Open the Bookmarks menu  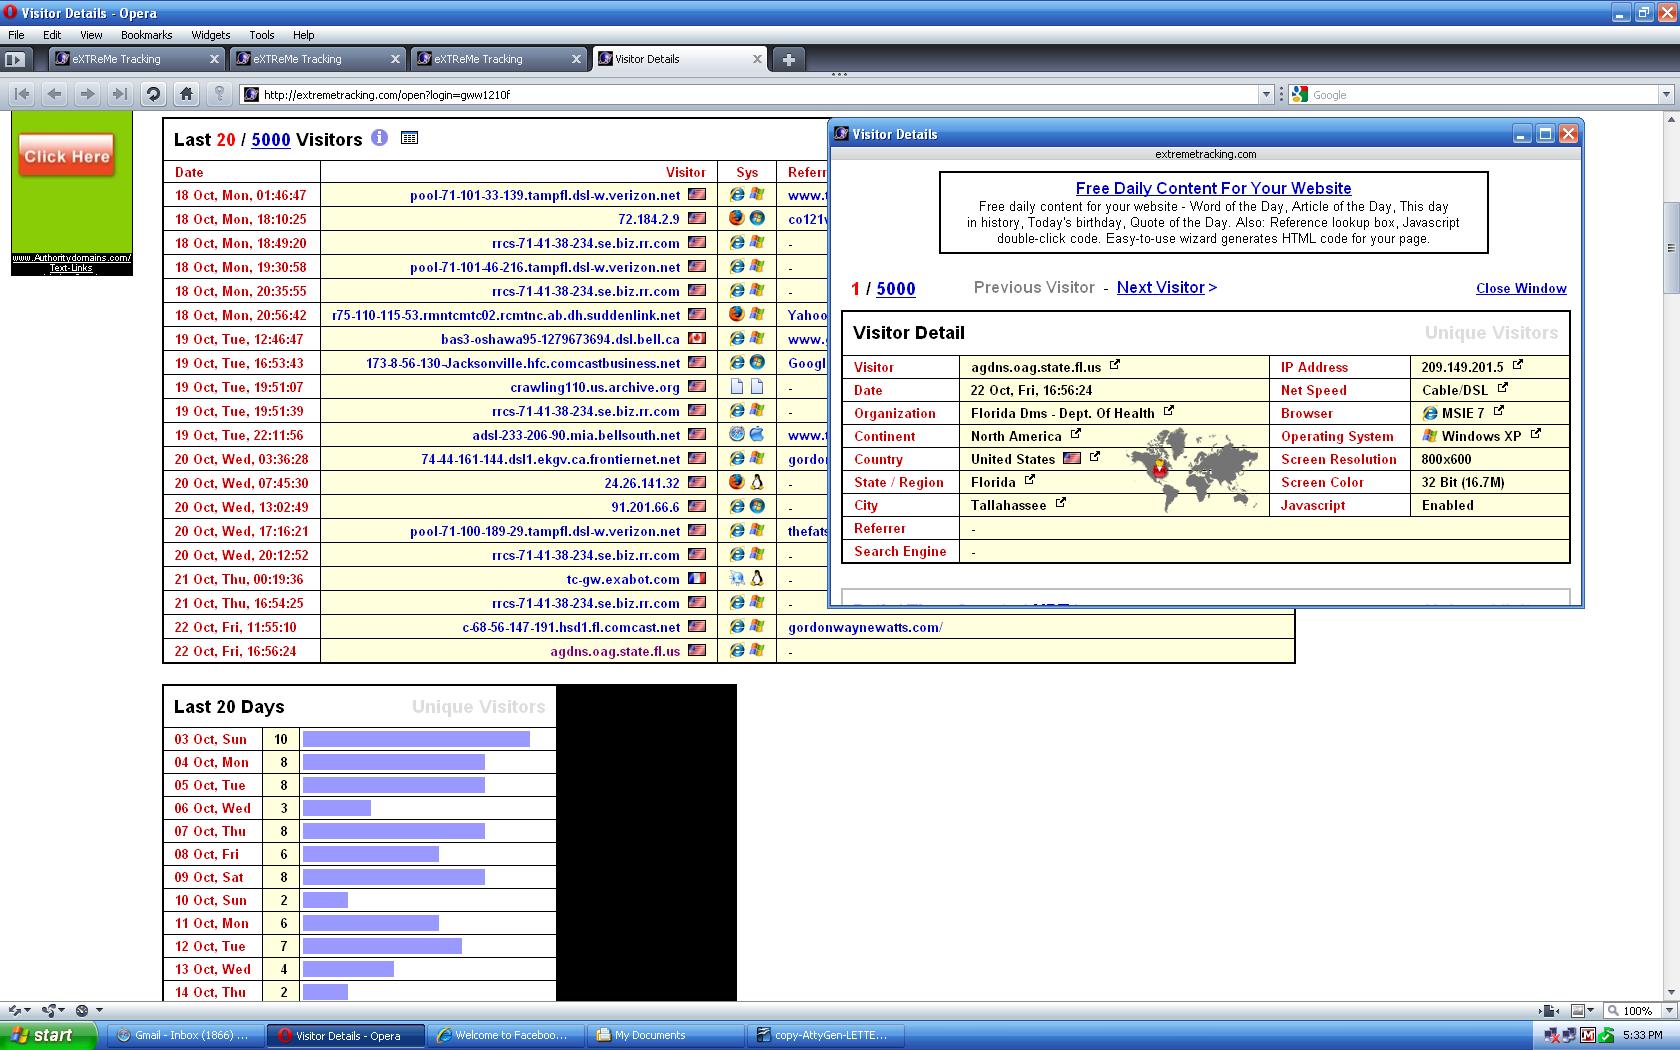pos(146,35)
